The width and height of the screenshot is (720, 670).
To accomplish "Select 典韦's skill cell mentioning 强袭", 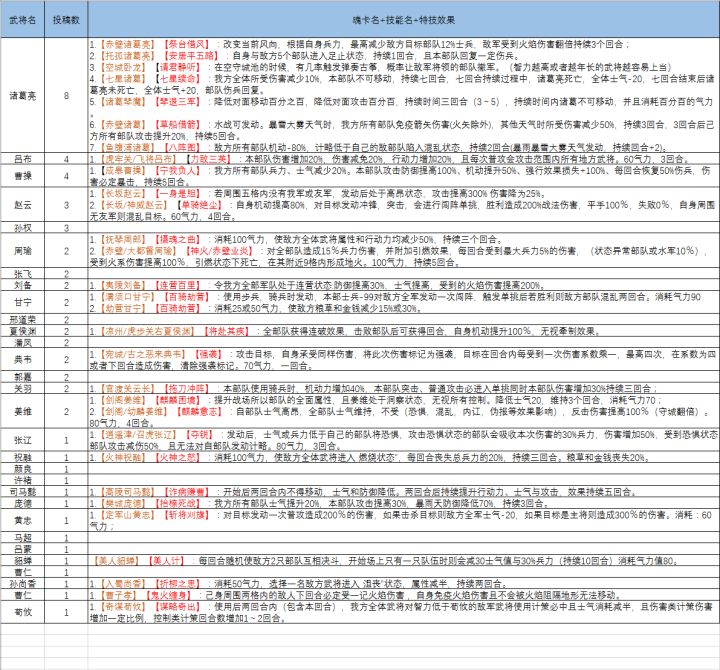I will [404, 360].
